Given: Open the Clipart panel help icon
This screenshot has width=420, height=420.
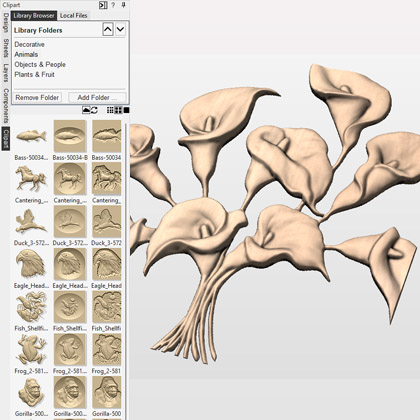Looking at the screenshot, I should point(113,5).
